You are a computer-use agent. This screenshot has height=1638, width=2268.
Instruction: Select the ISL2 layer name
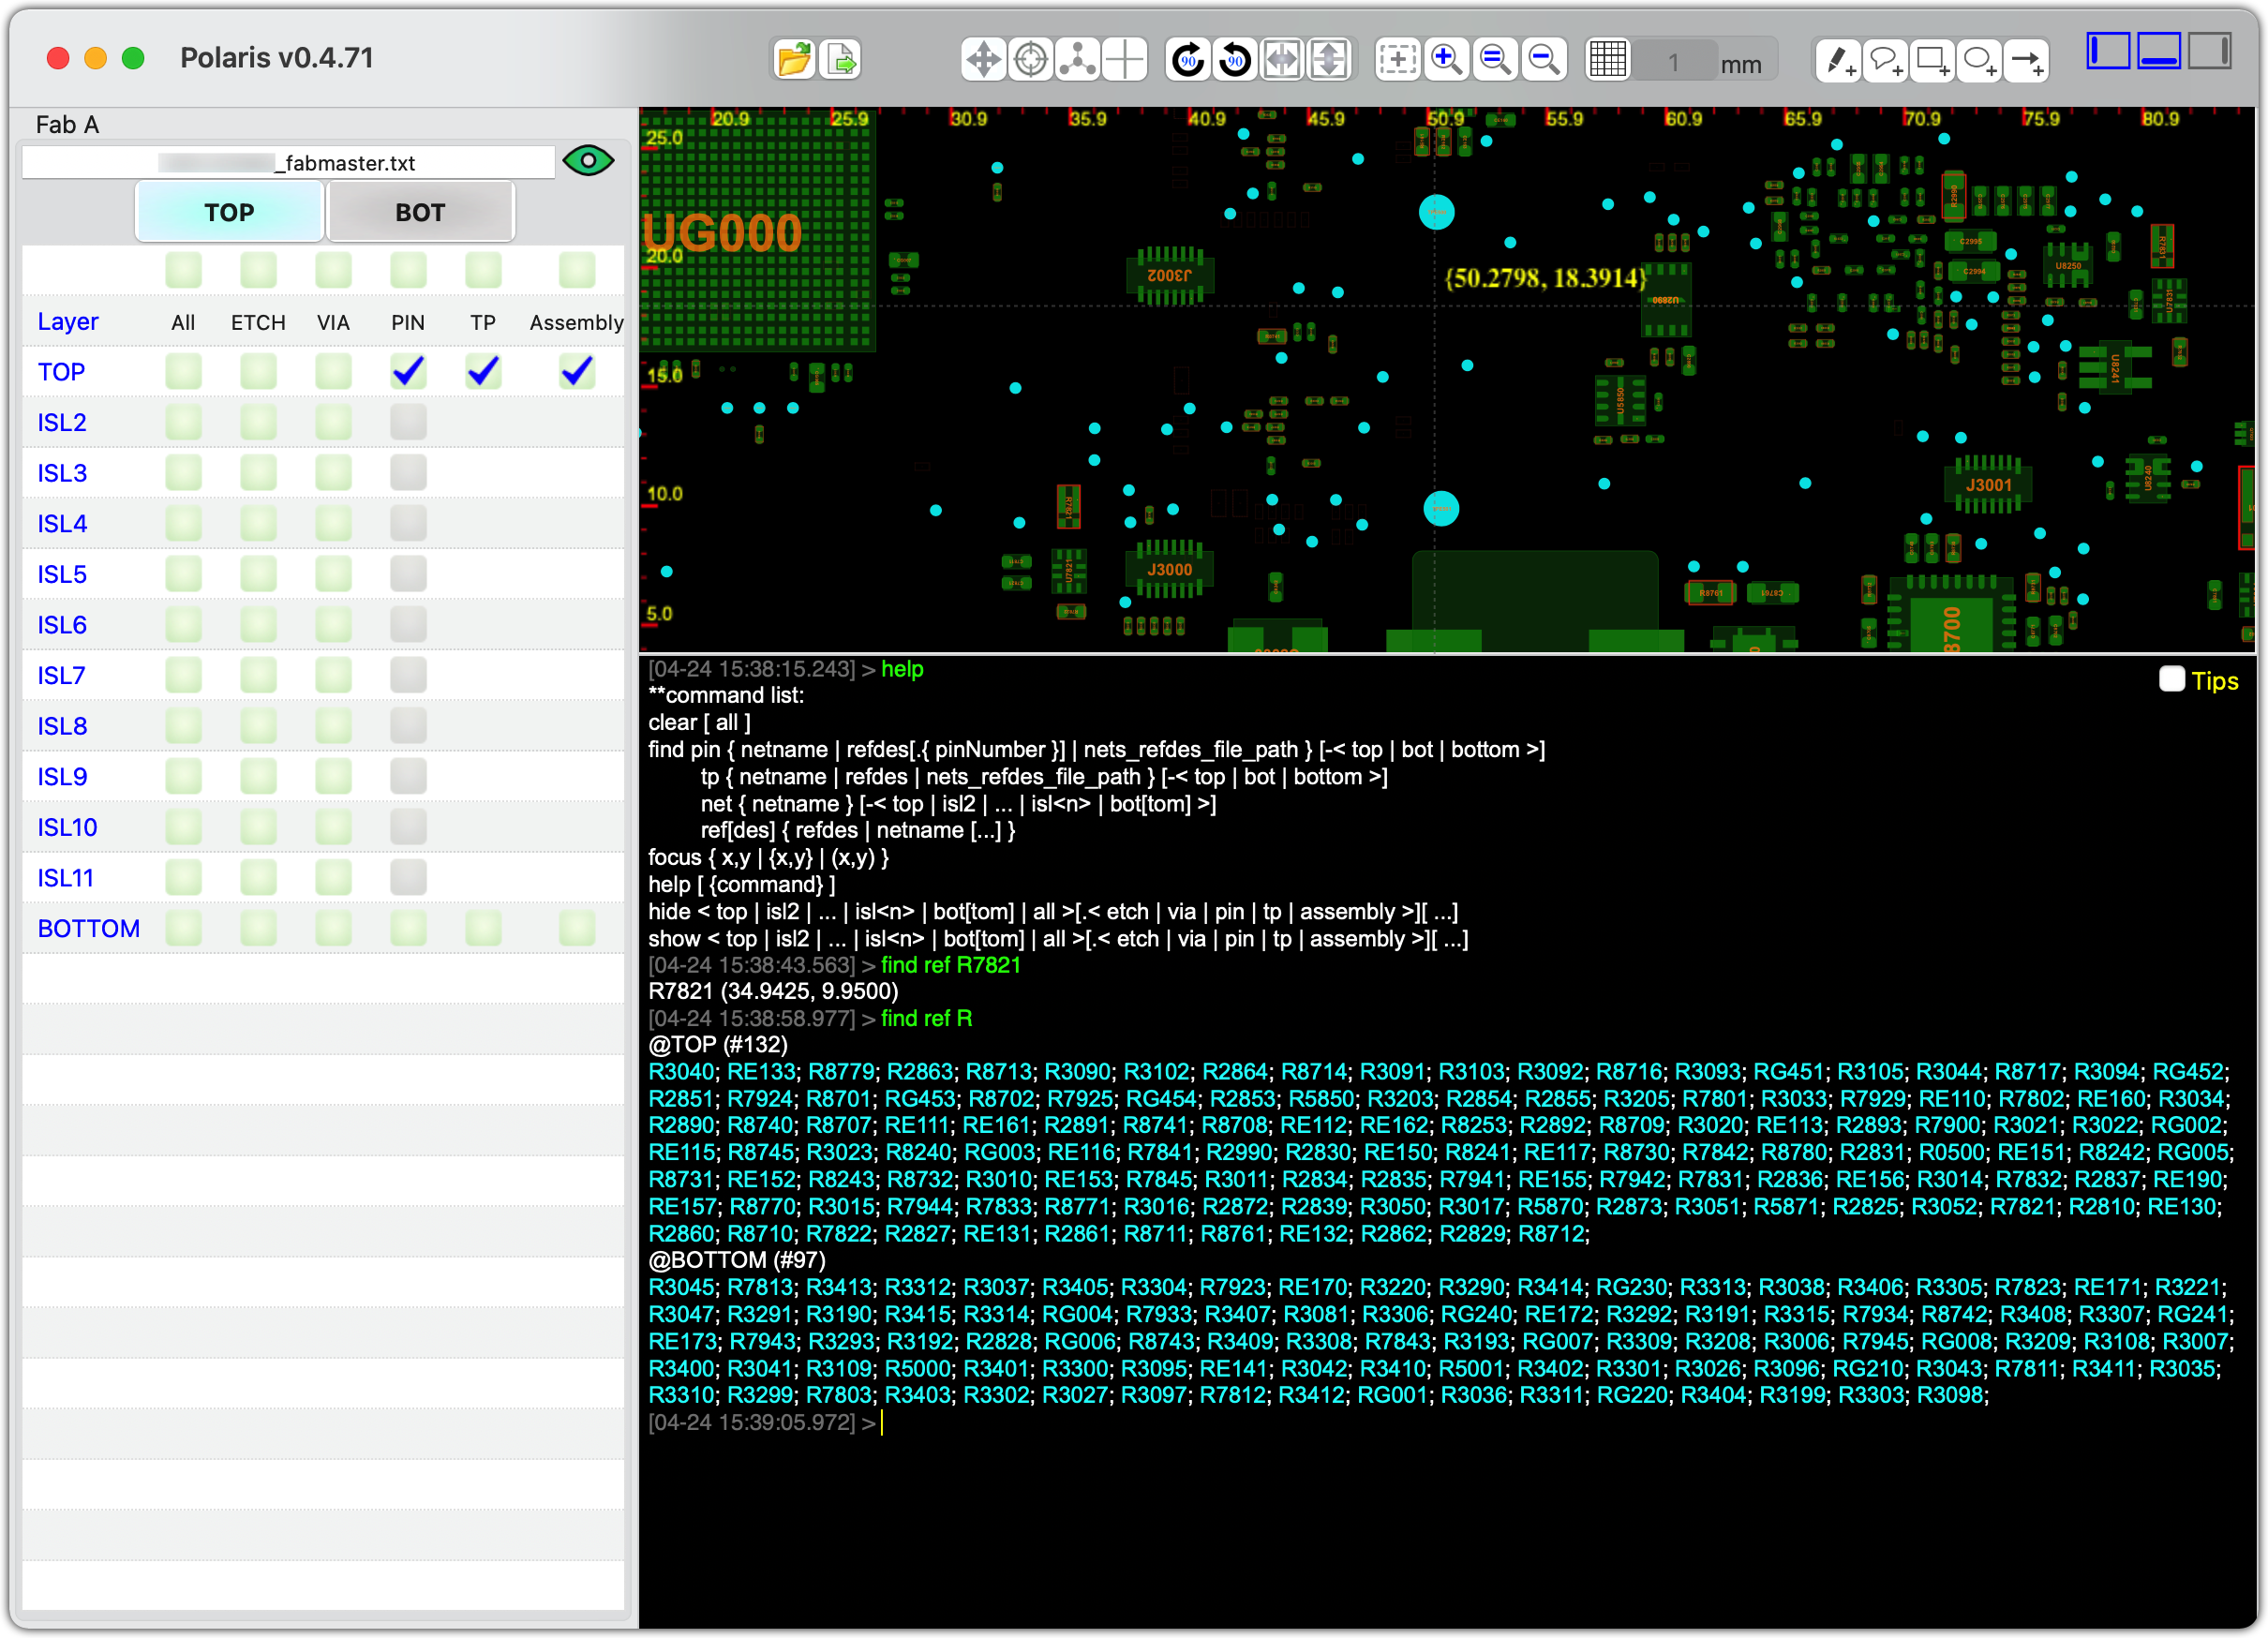click(62, 422)
